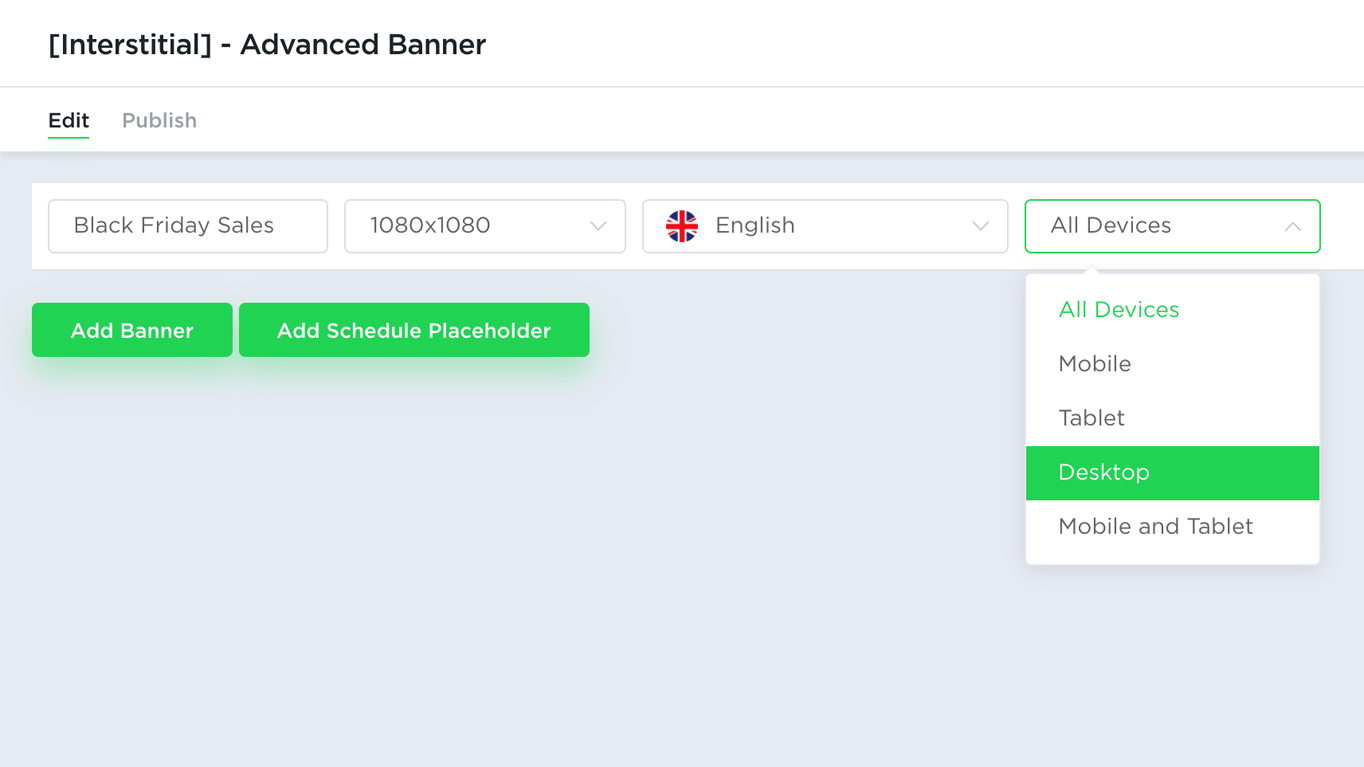This screenshot has width=1364, height=767.
Task: Click the All Devices dropdown field
Action: click(x=1172, y=226)
